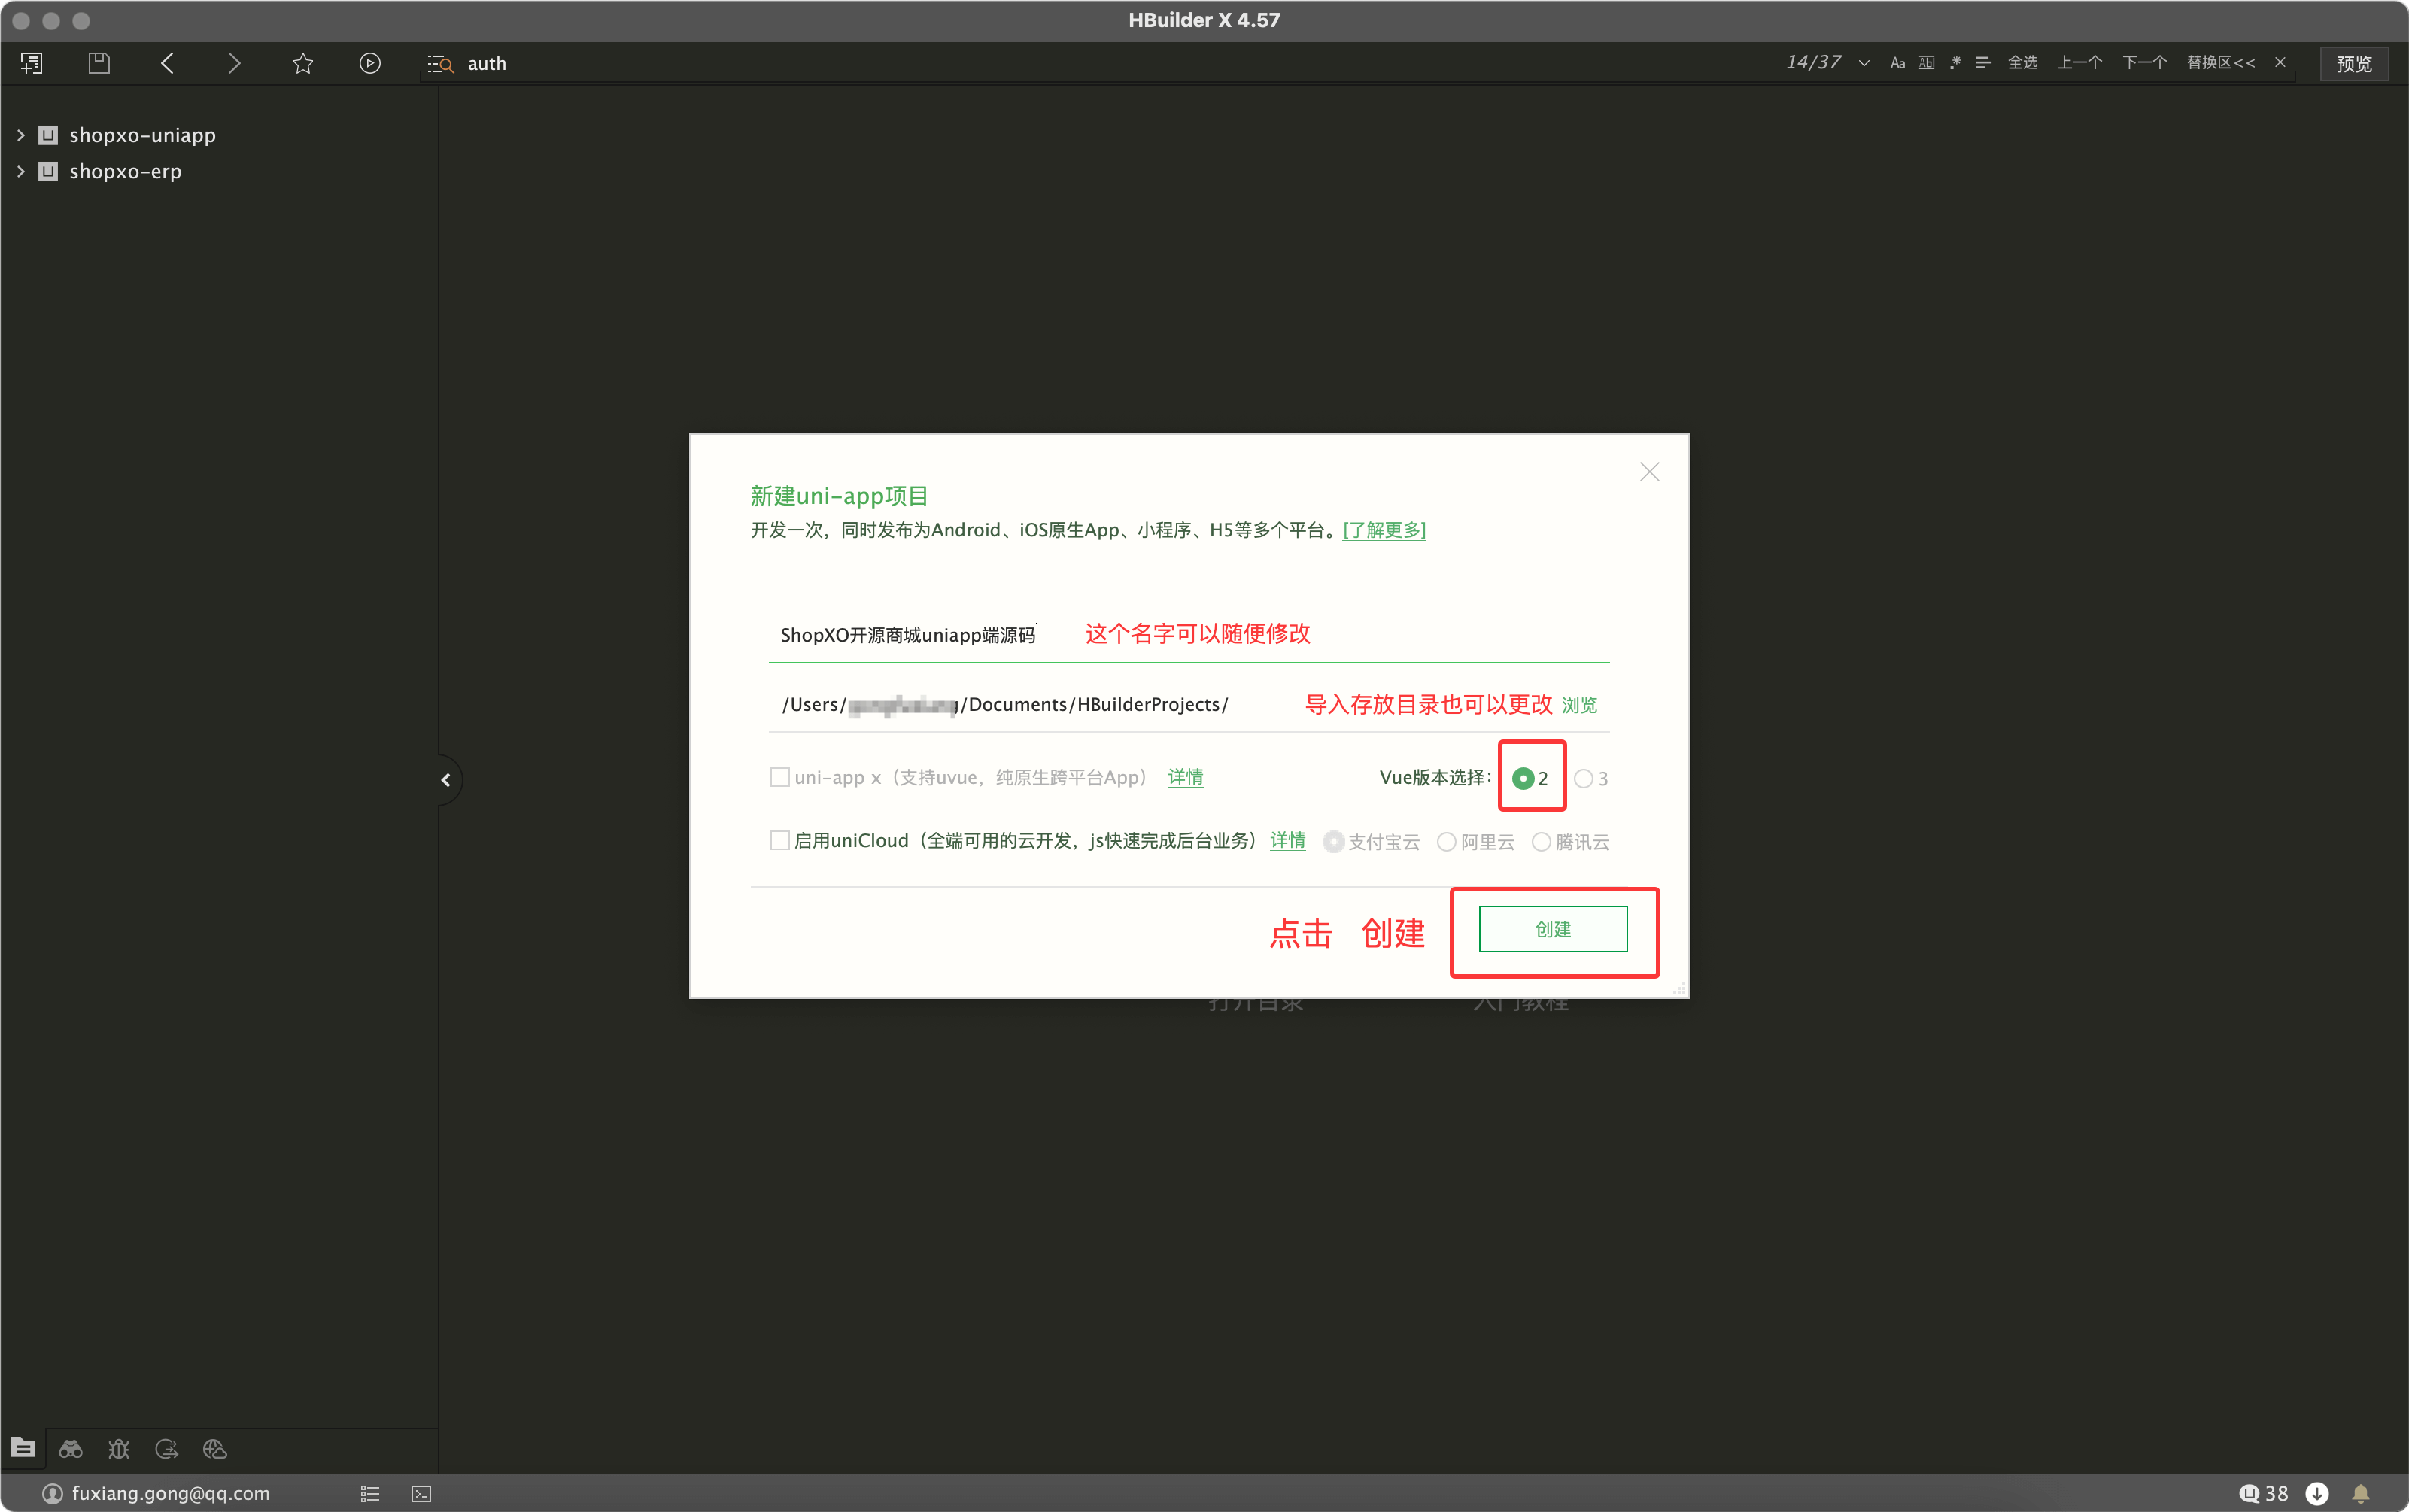Screen dimensions: 2409x1512
Task: Open project explorer folder tab
Action: click(x=22, y=1447)
